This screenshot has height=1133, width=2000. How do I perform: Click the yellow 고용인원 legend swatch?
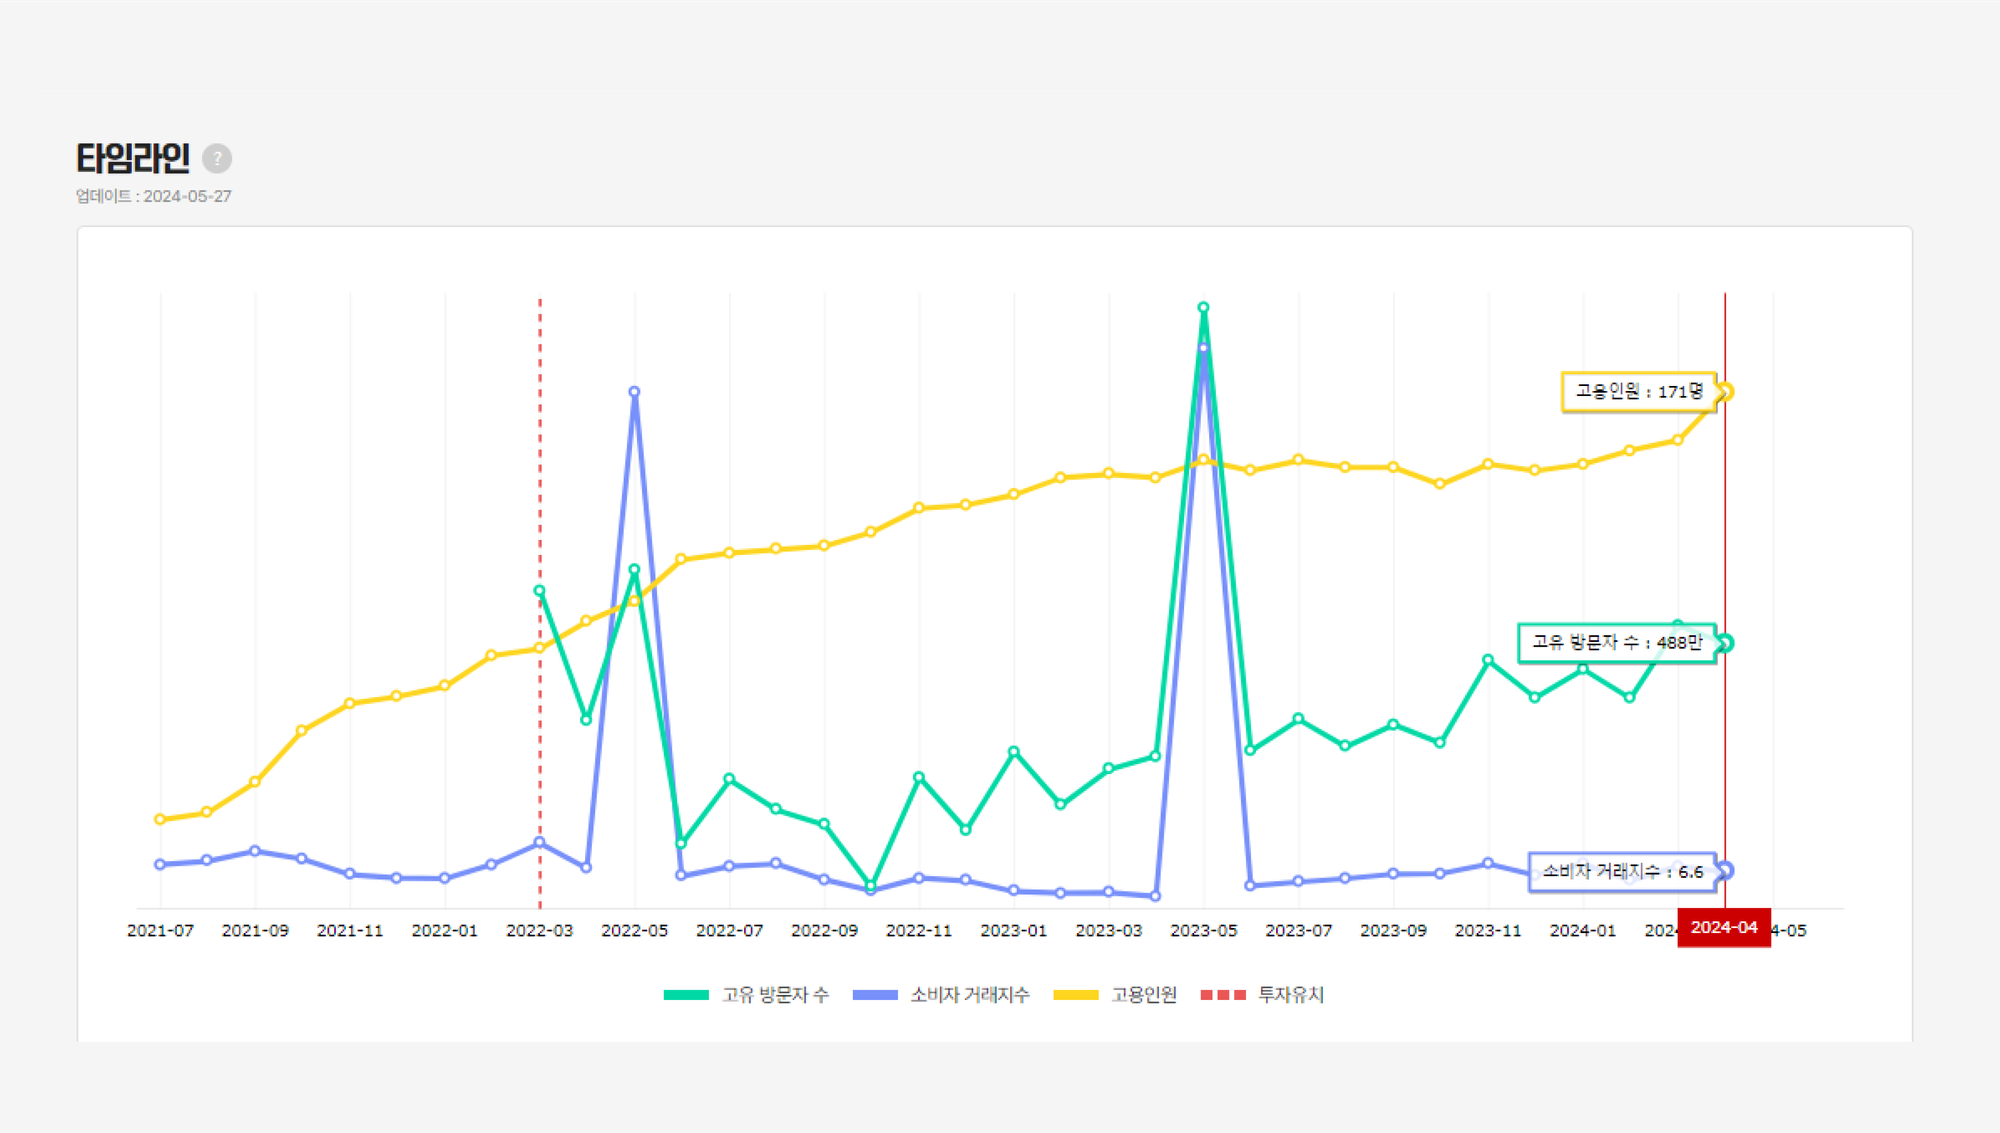point(1076,995)
